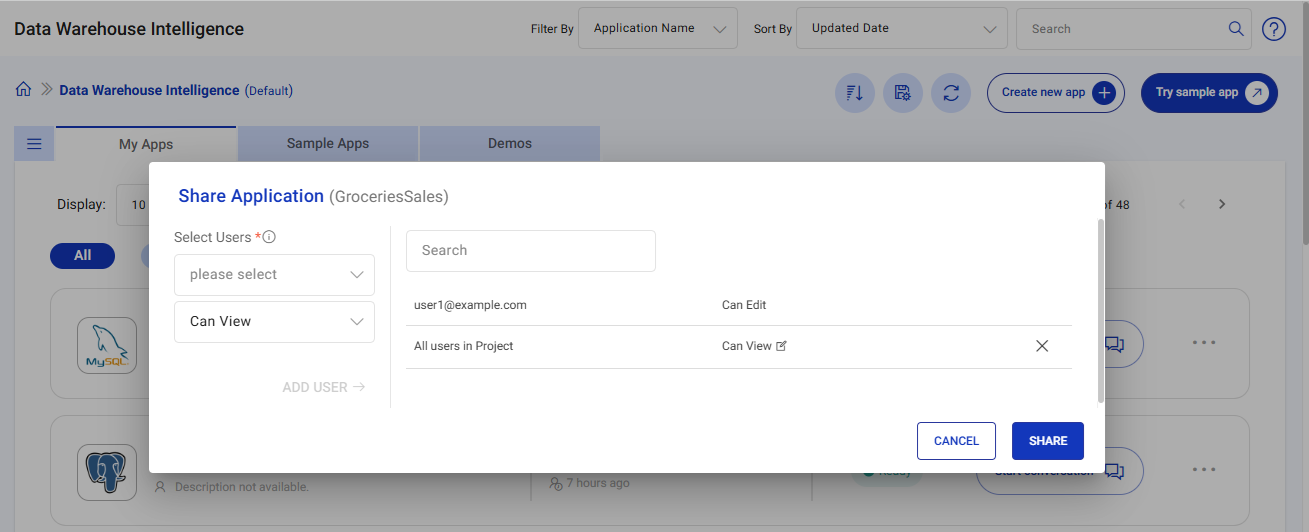This screenshot has height=532, width=1309.
Task: Click the Create new app button
Action: [1055, 93]
